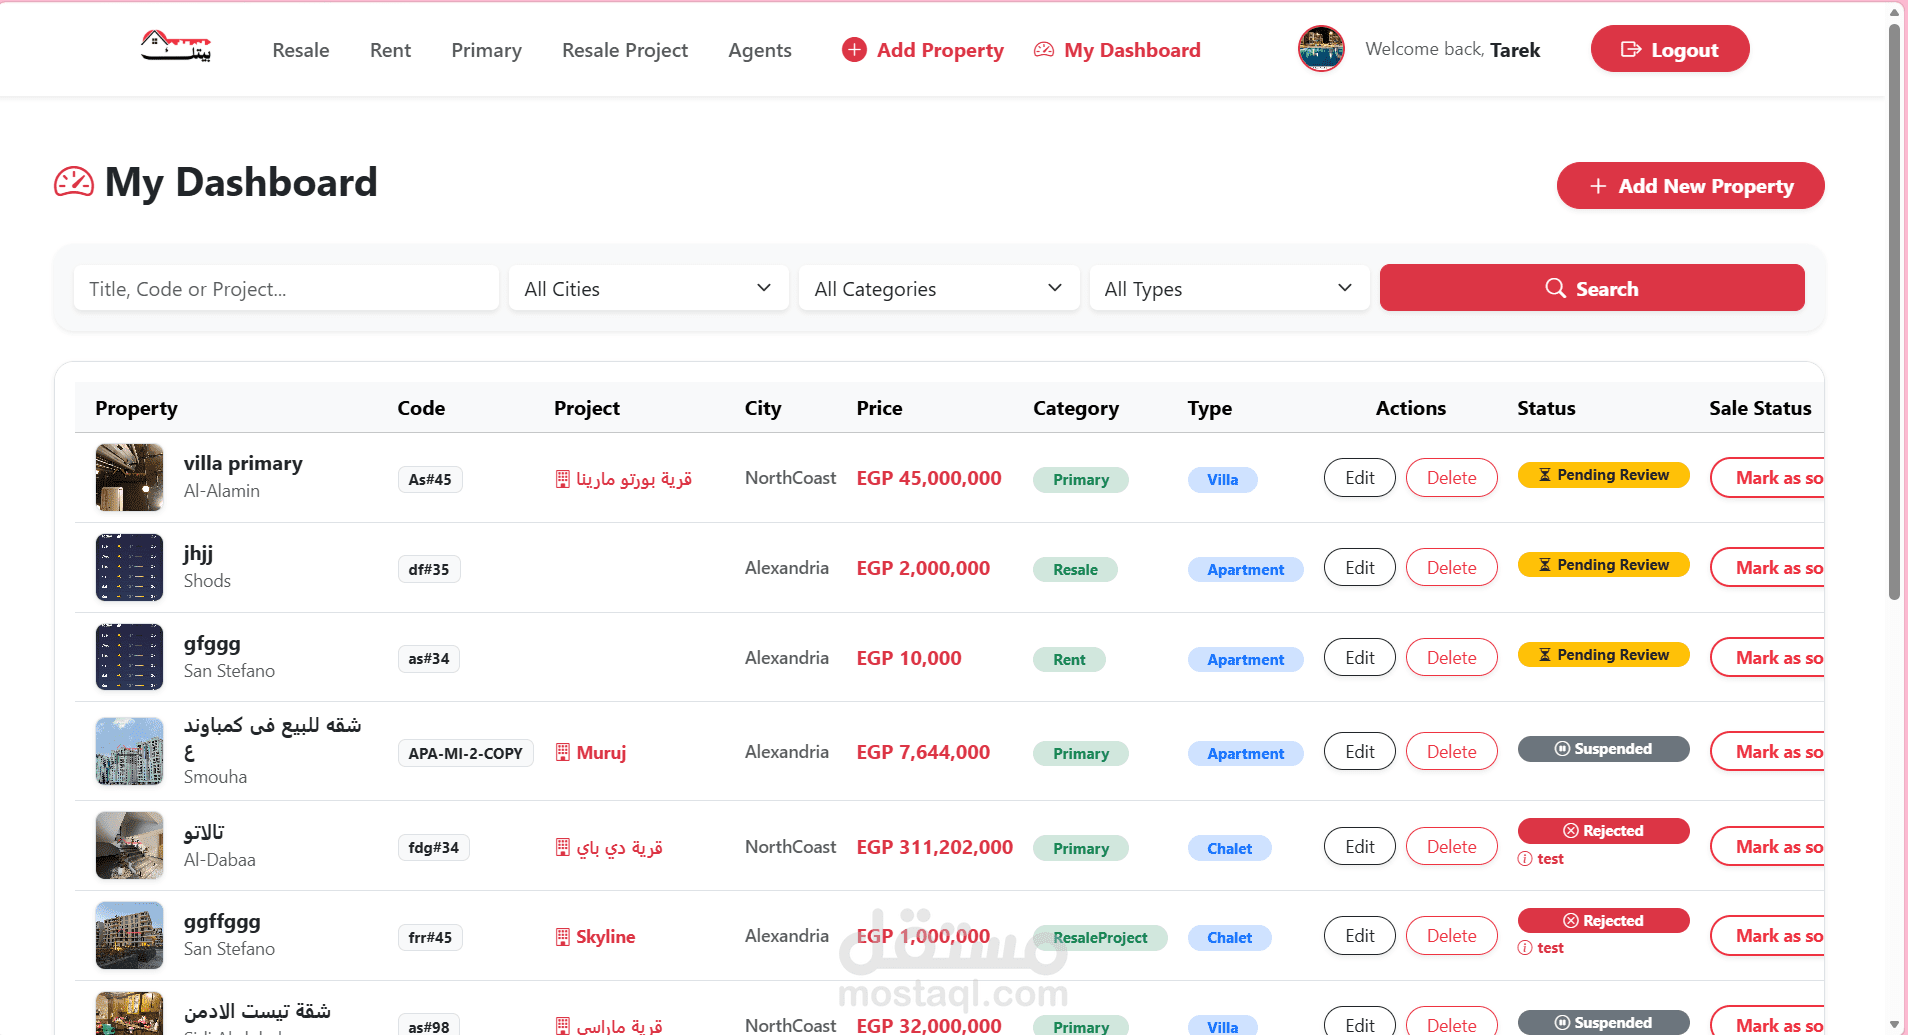Image resolution: width=1908 pixels, height=1035 pixels.
Task: Focus the Title, Code or Project search field
Action: coord(286,289)
